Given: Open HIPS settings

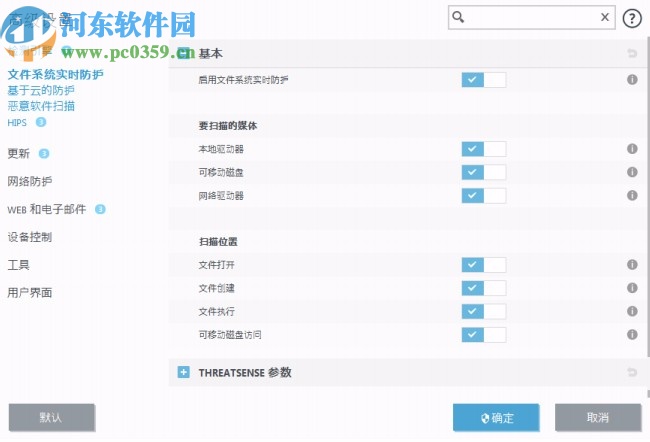Looking at the screenshot, I should [17, 123].
